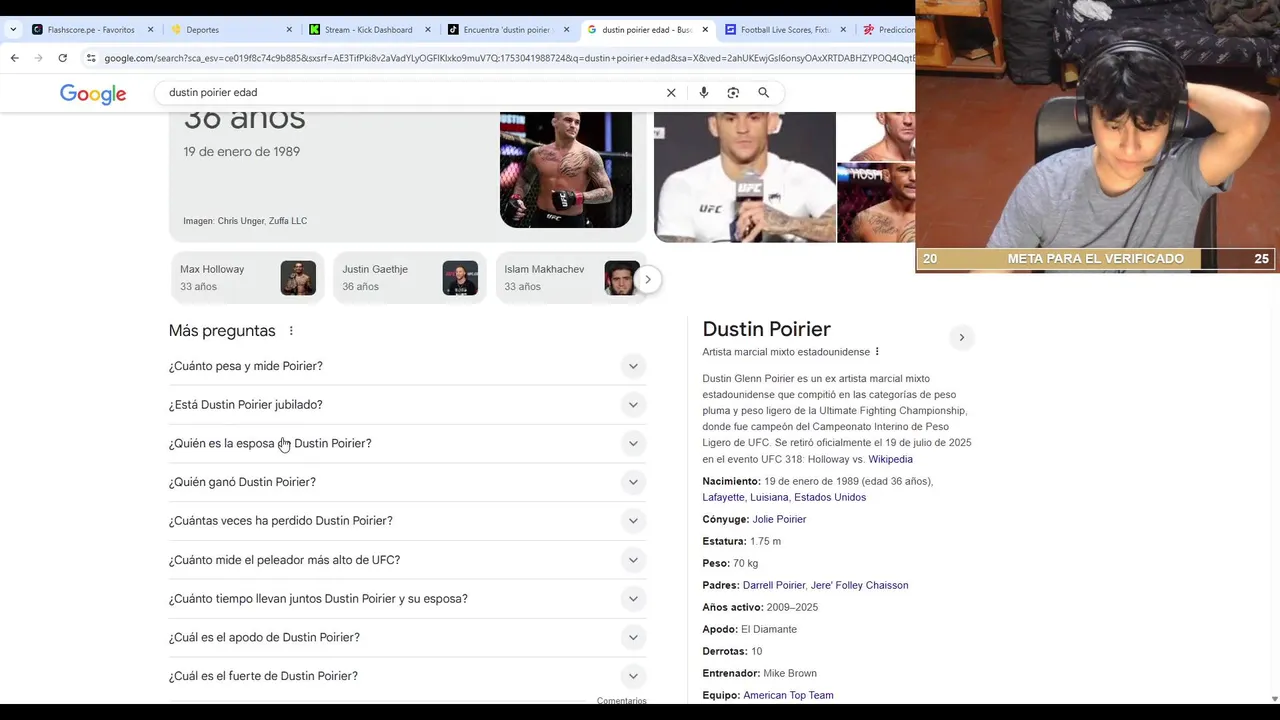1280x720 pixels.
Task: Expand '¿Cuántas veces ha perdido Dustin Poirier?'
Action: click(407, 521)
